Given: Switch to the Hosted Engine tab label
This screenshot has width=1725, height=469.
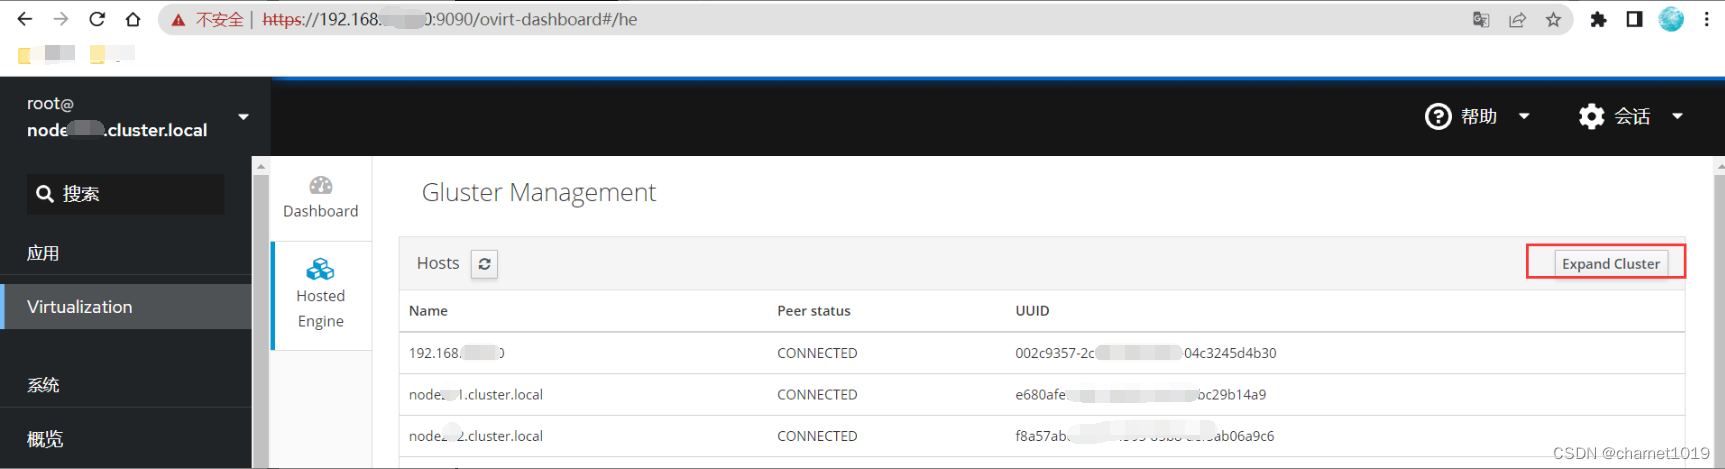Looking at the screenshot, I should (x=320, y=308).
